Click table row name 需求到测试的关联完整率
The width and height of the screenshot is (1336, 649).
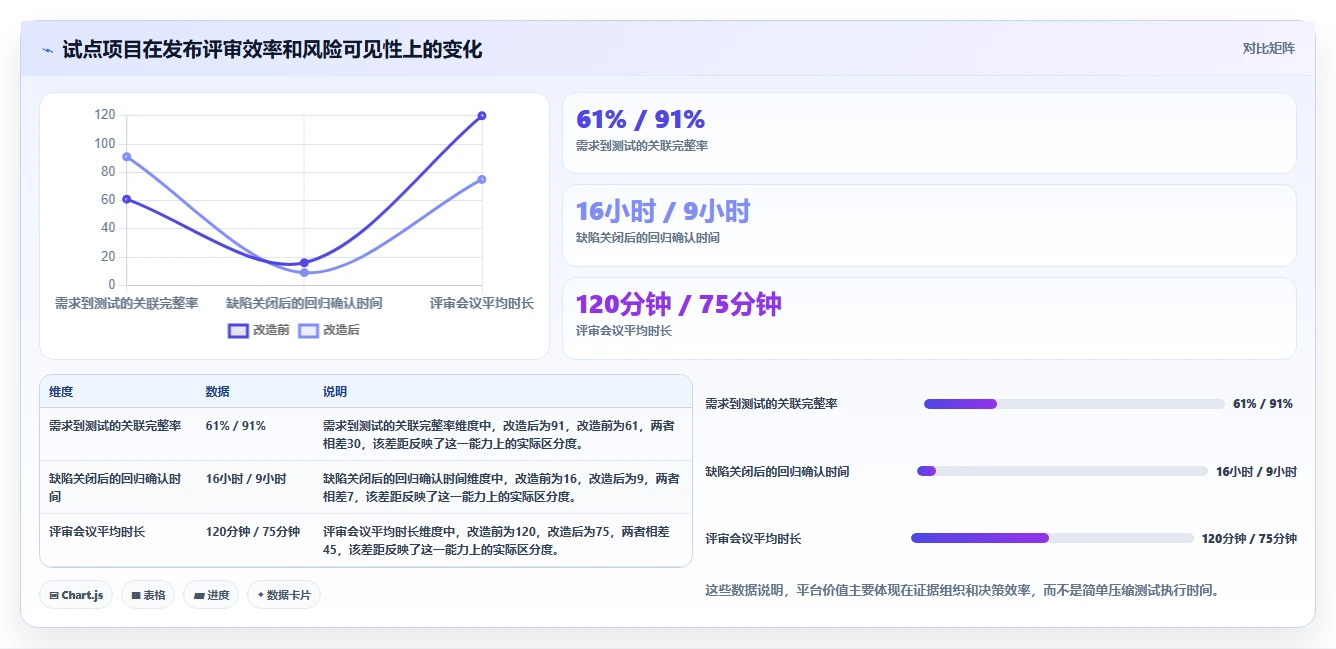(x=115, y=425)
